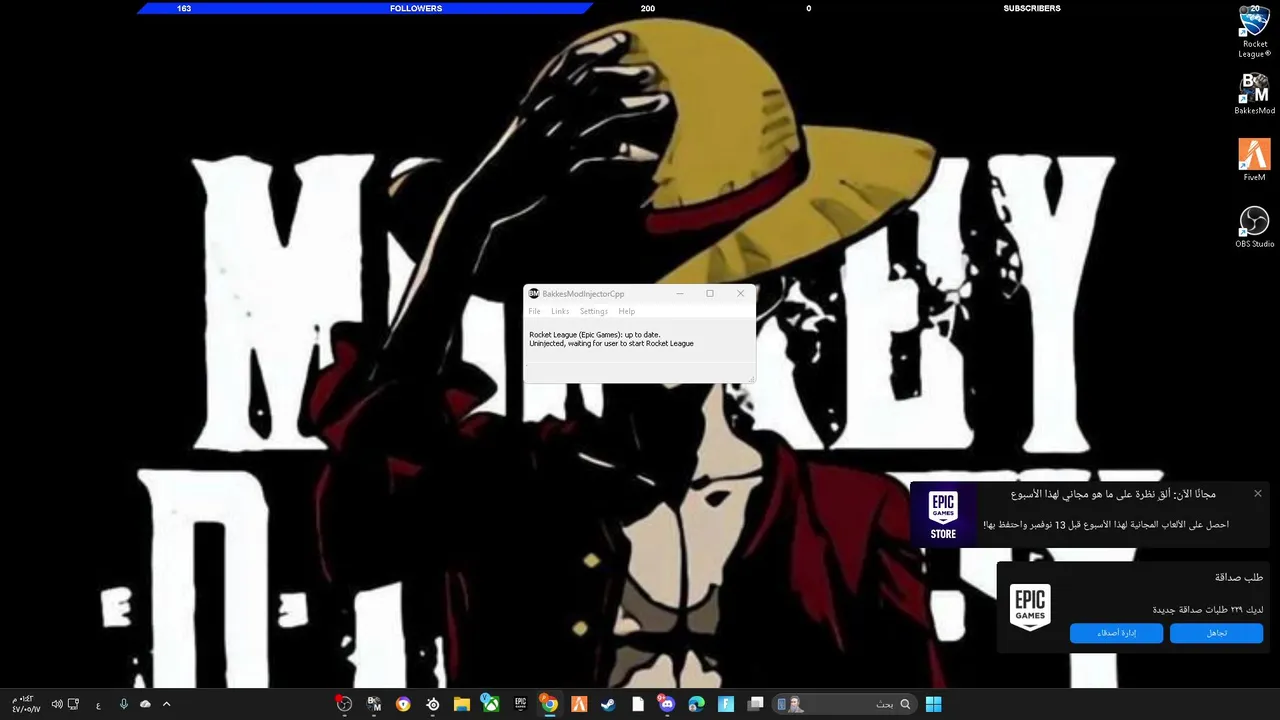The width and height of the screenshot is (1280, 720).
Task: Click the free games notification headline text
Action: pyautogui.click(x=1113, y=494)
